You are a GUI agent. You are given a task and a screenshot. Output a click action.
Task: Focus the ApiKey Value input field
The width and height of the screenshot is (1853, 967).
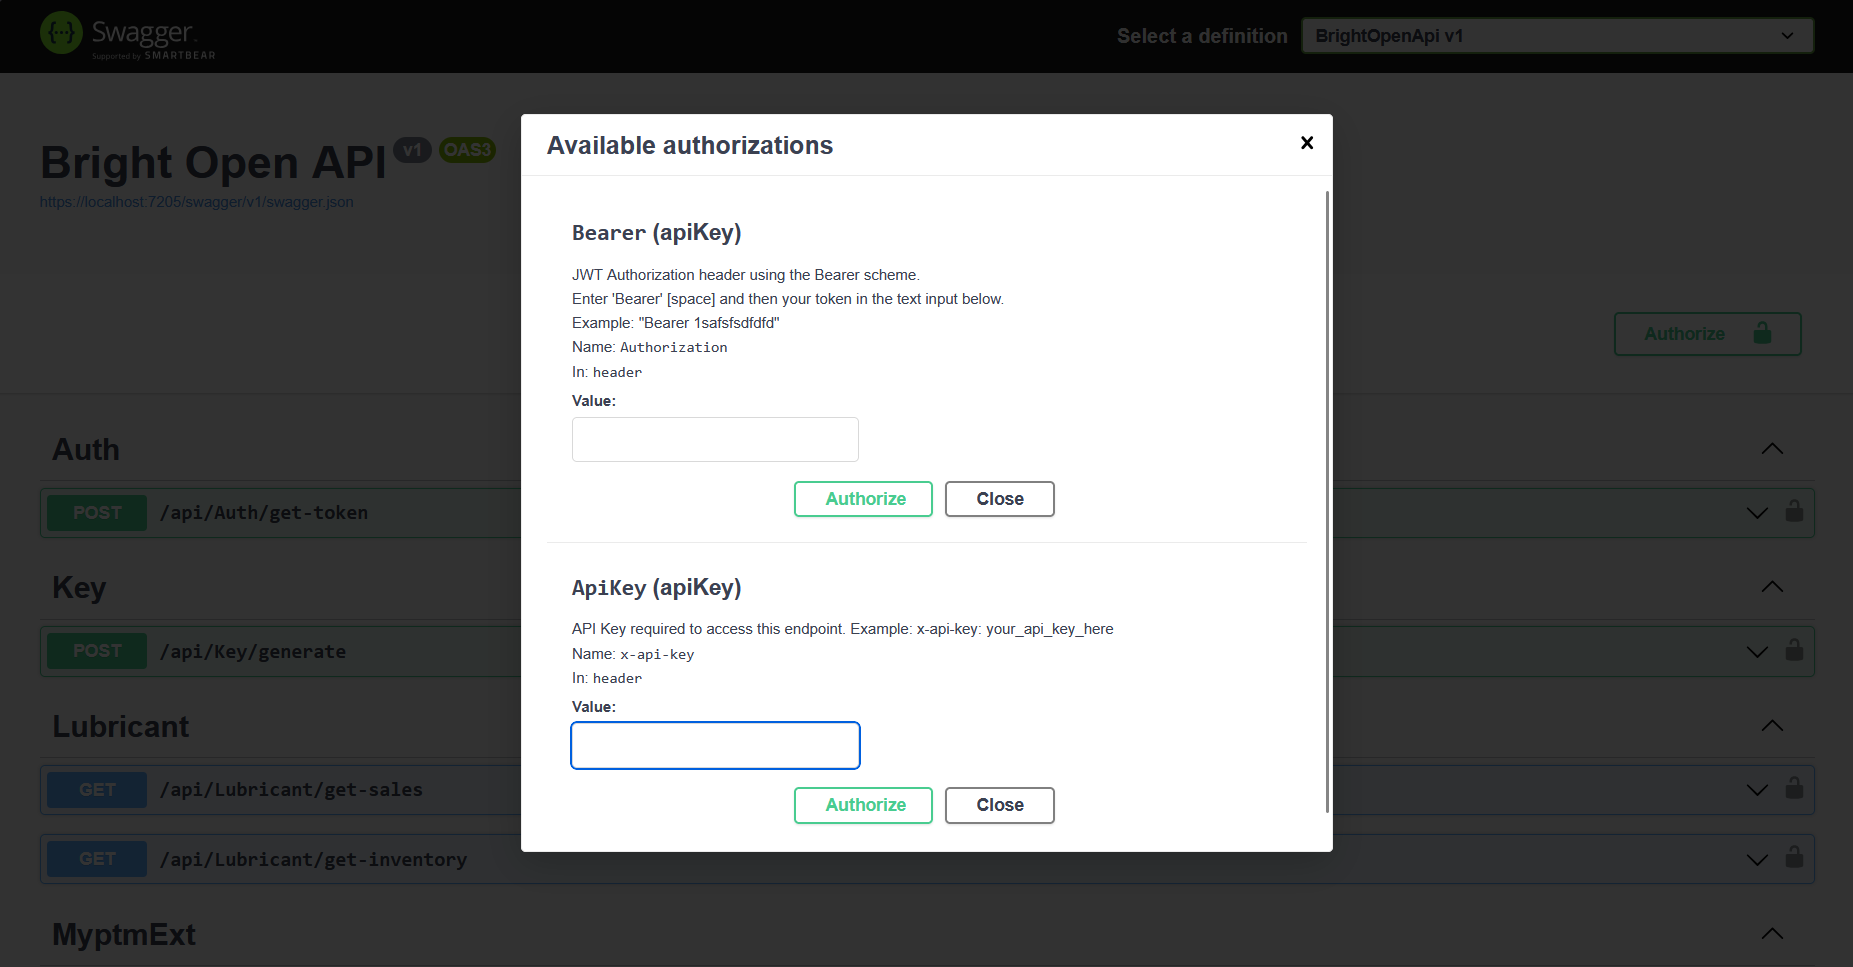click(715, 745)
